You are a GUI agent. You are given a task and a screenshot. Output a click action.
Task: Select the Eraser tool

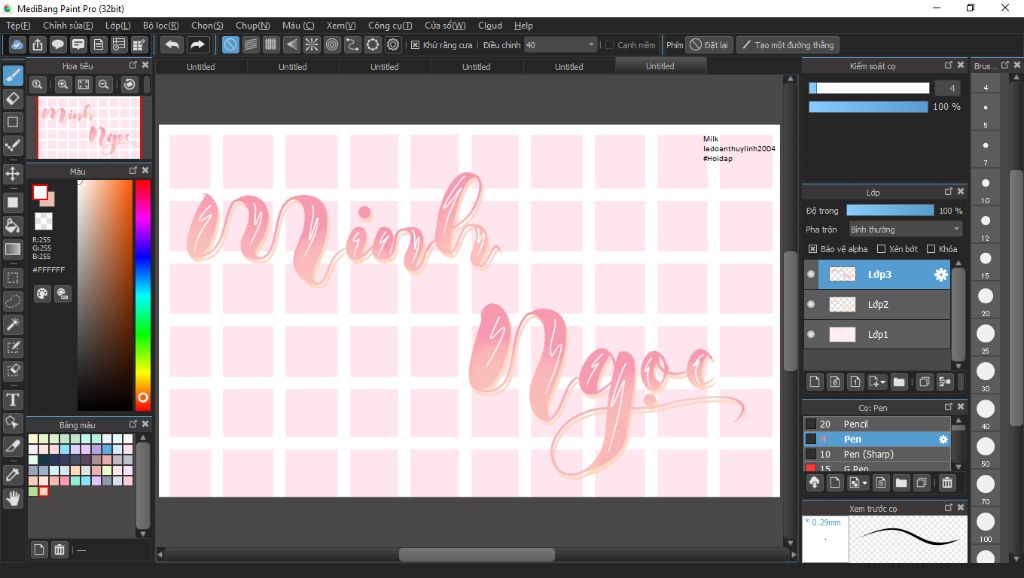(x=13, y=99)
